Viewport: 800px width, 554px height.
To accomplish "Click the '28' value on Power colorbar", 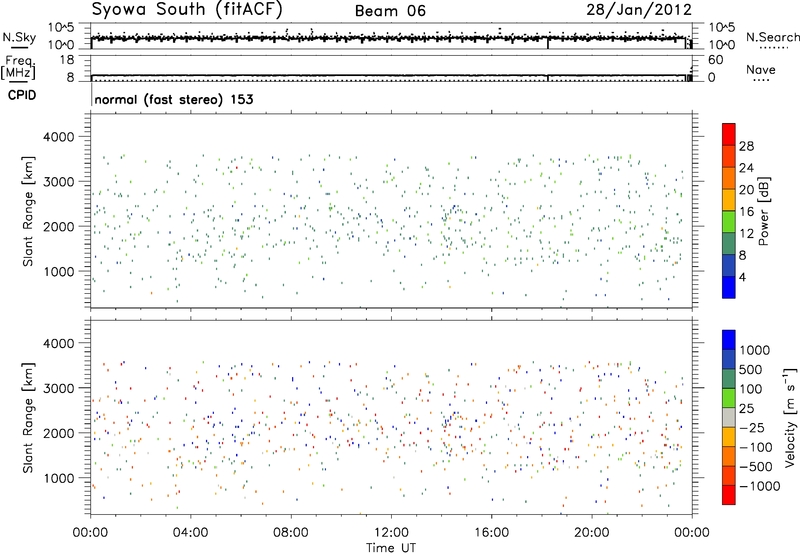I will (x=746, y=146).
